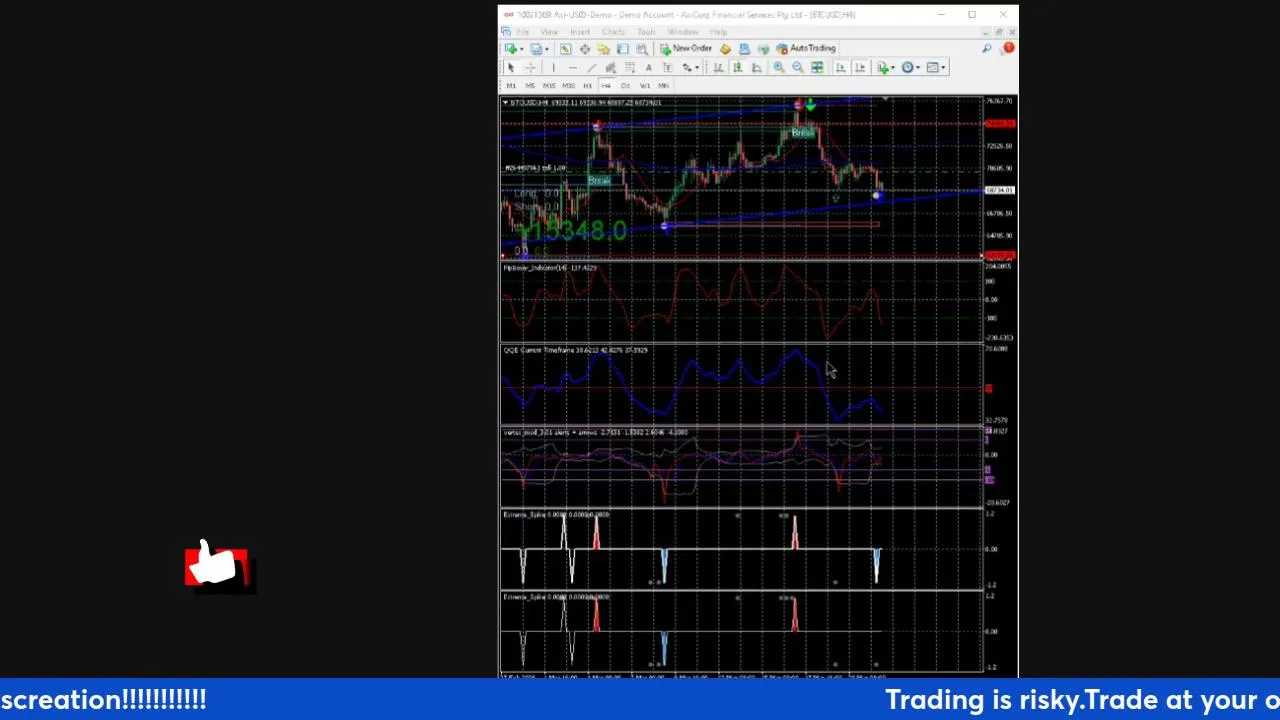The height and width of the screenshot is (720, 1280).
Task: Select the Fibonacci retracement tool
Action: [x=630, y=68]
